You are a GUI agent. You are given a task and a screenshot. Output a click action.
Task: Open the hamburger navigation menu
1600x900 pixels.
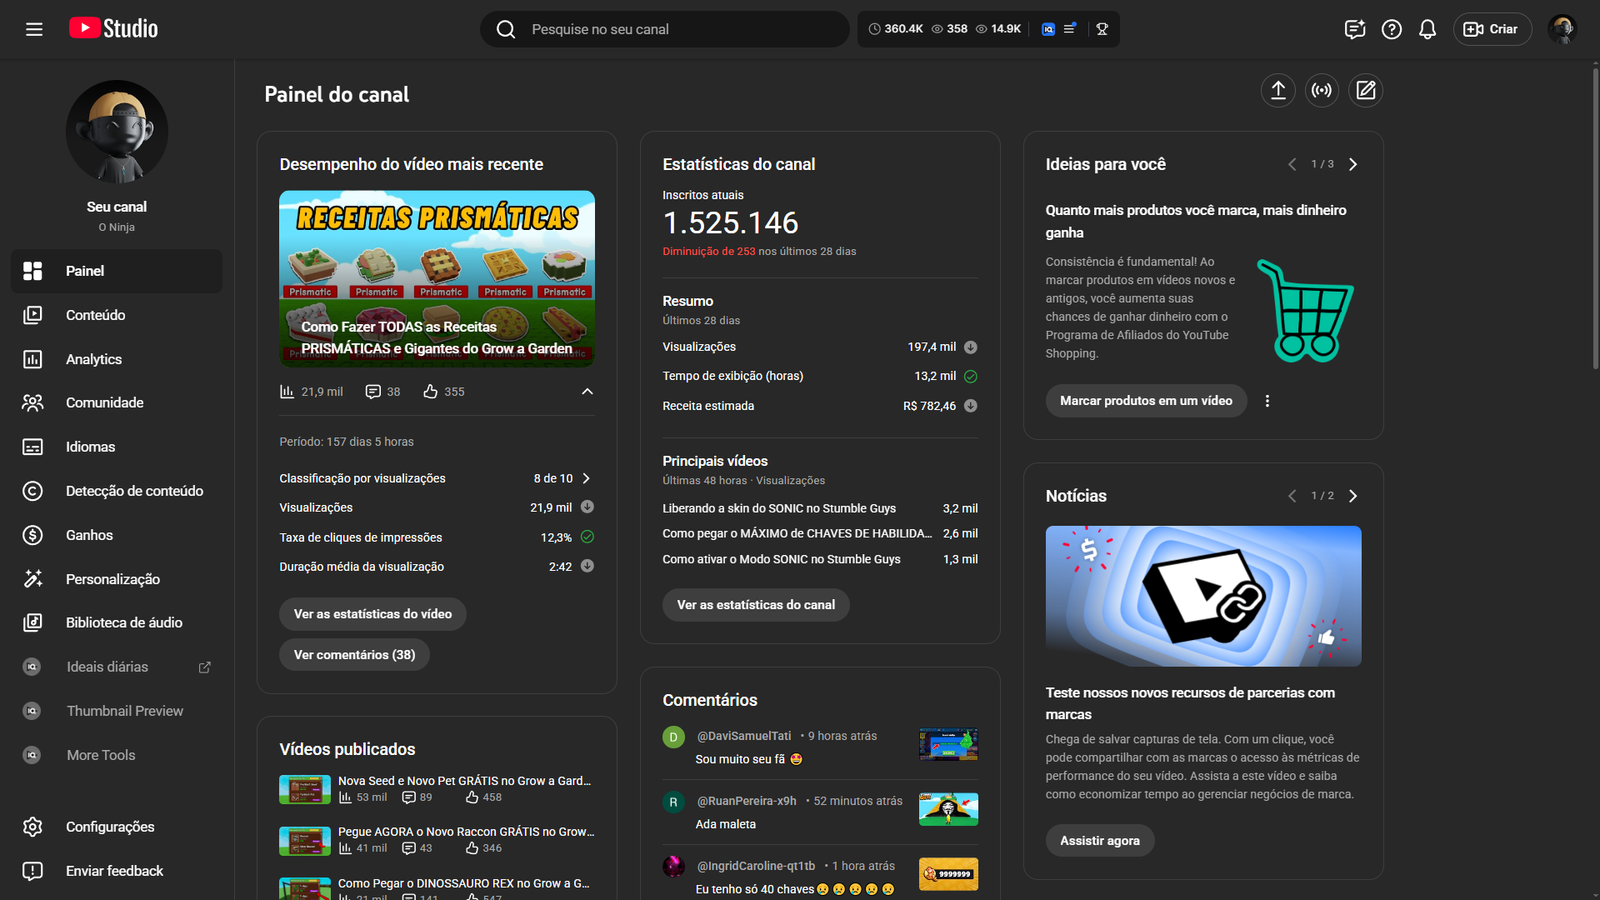click(x=34, y=29)
